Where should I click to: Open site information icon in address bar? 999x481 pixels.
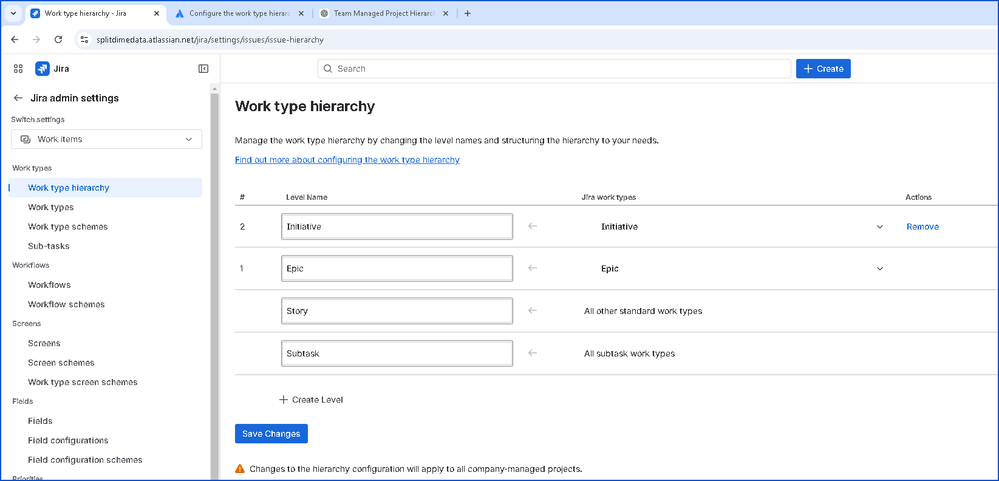click(x=83, y=39)
